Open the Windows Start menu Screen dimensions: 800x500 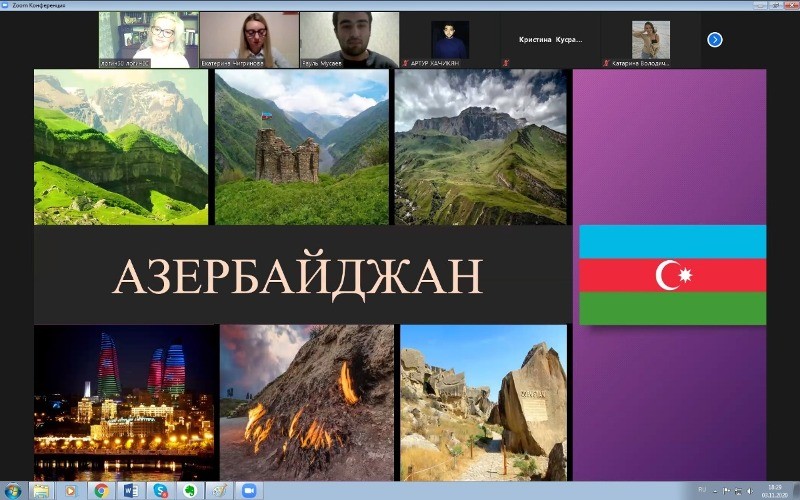click(12, 491)
